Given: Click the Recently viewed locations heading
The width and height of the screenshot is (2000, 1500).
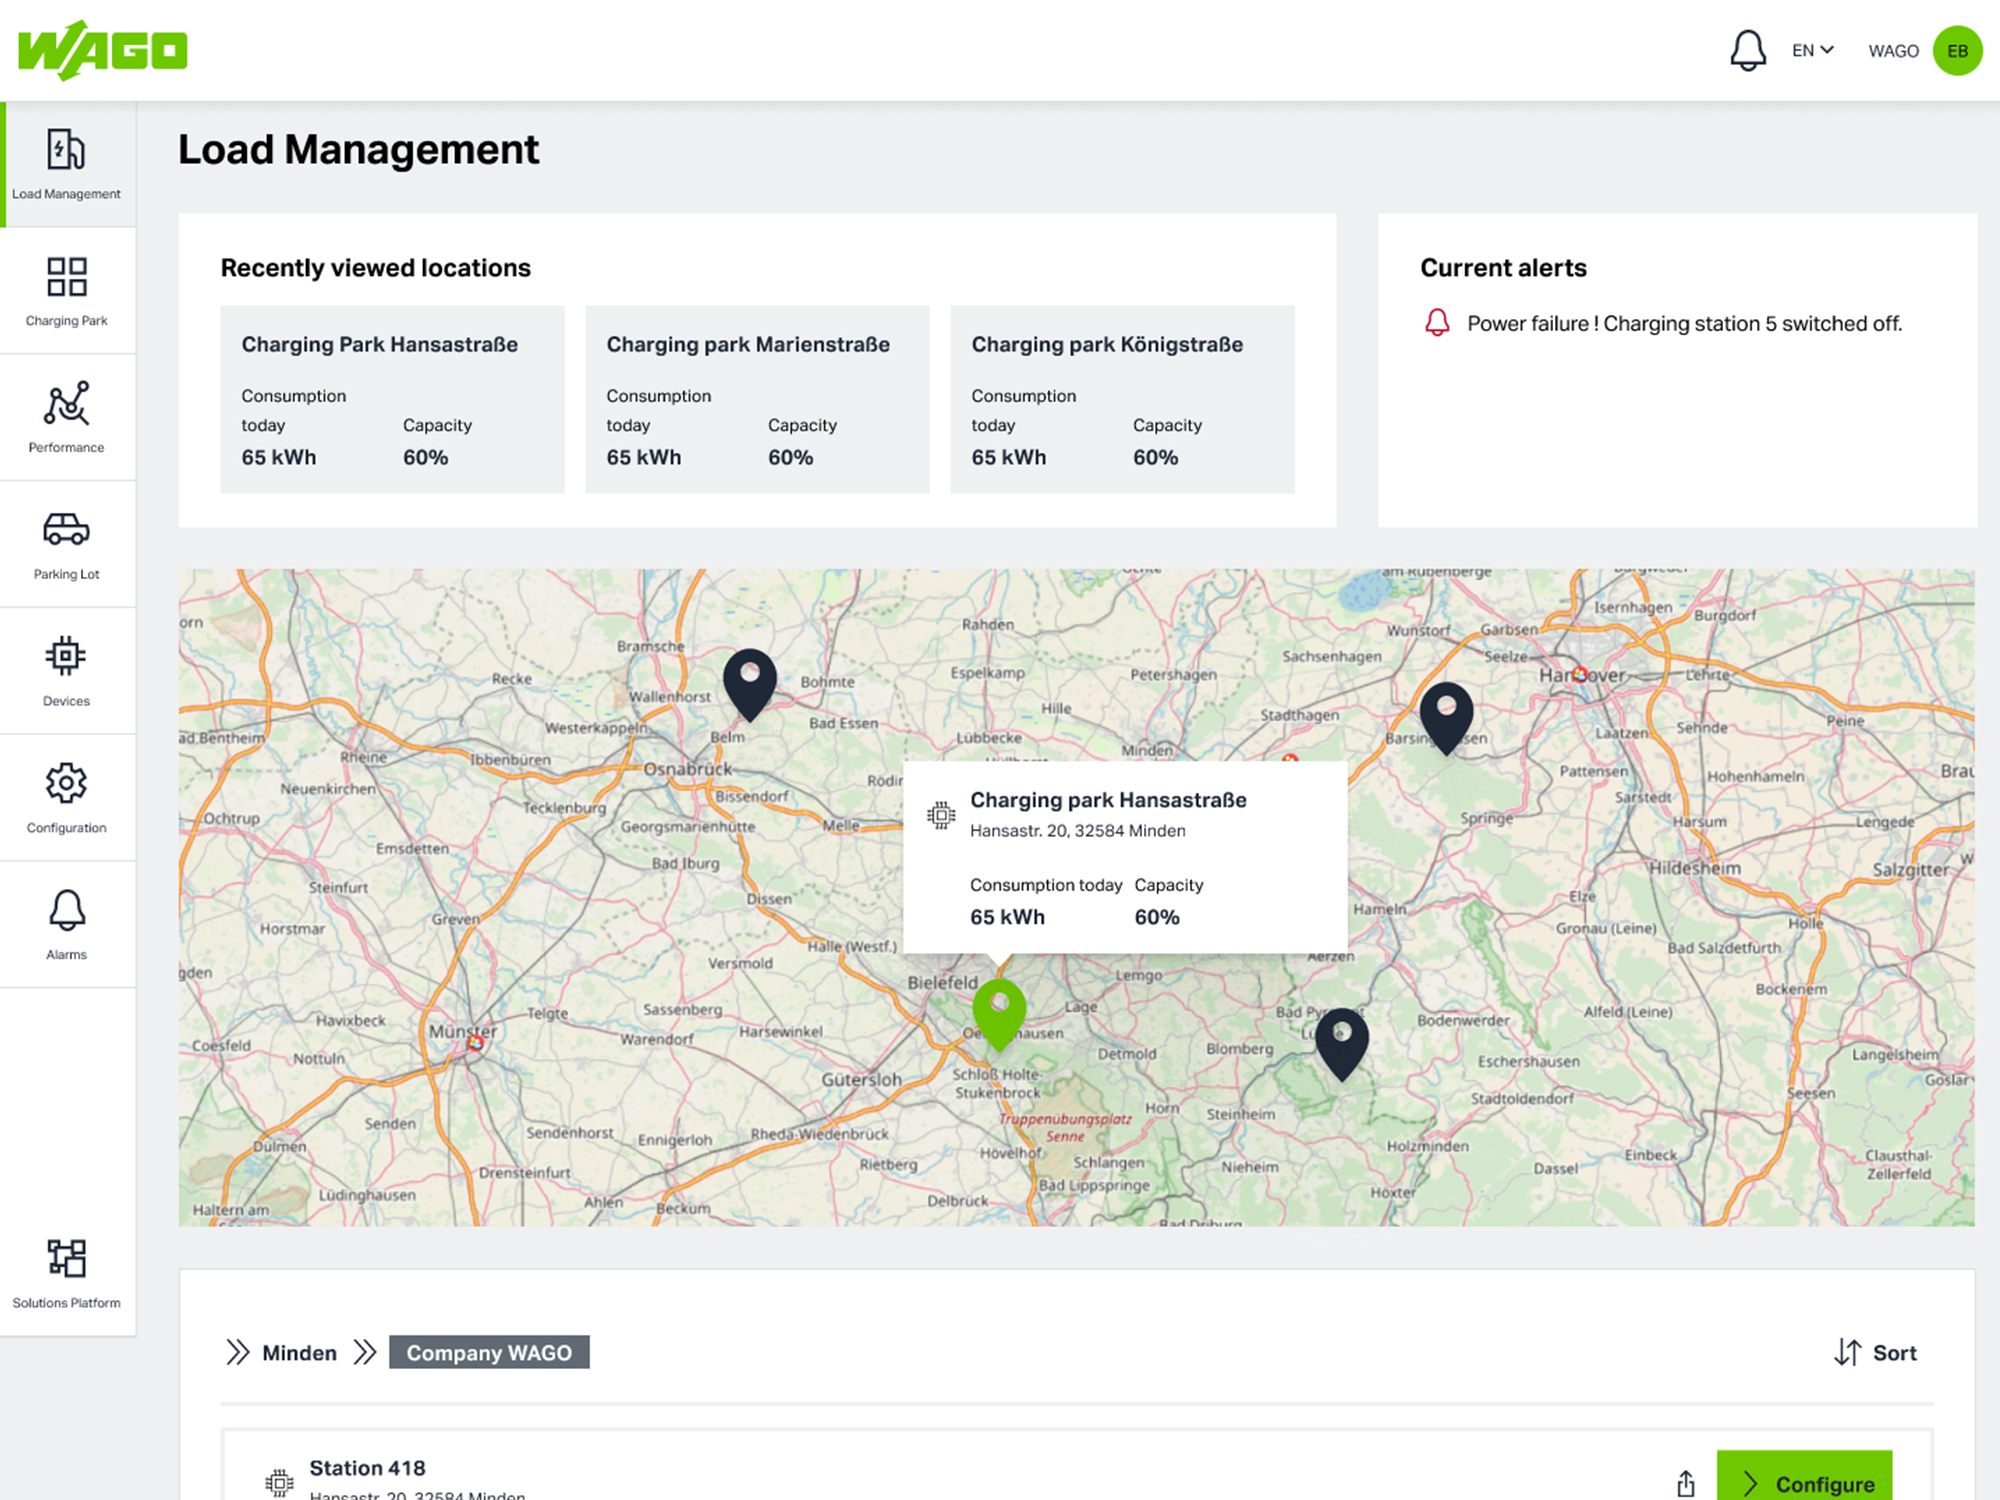Looking at the screenshot, I should pos(375,268).
